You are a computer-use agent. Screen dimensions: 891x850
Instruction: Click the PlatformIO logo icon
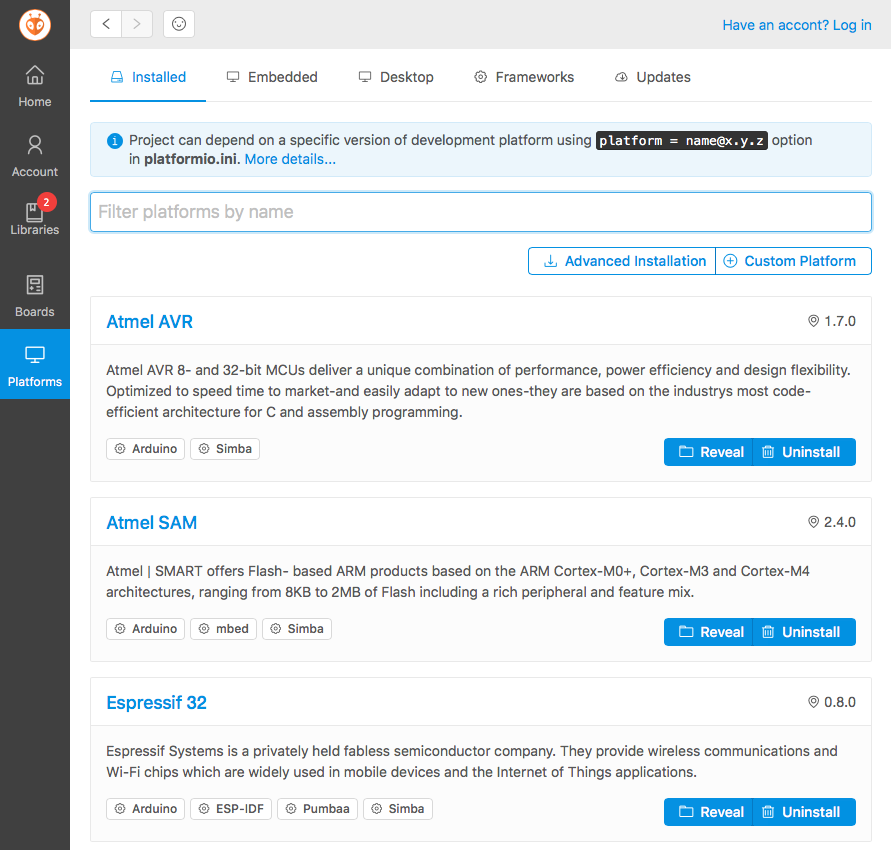click(35, 25)
